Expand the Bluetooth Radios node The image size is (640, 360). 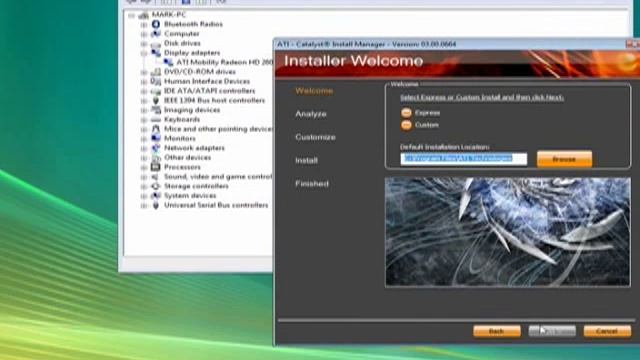tap(144, 24)
